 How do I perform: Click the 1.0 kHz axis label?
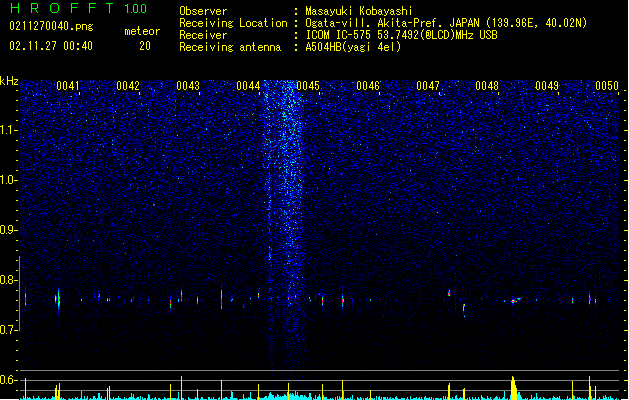pos(8,180)
